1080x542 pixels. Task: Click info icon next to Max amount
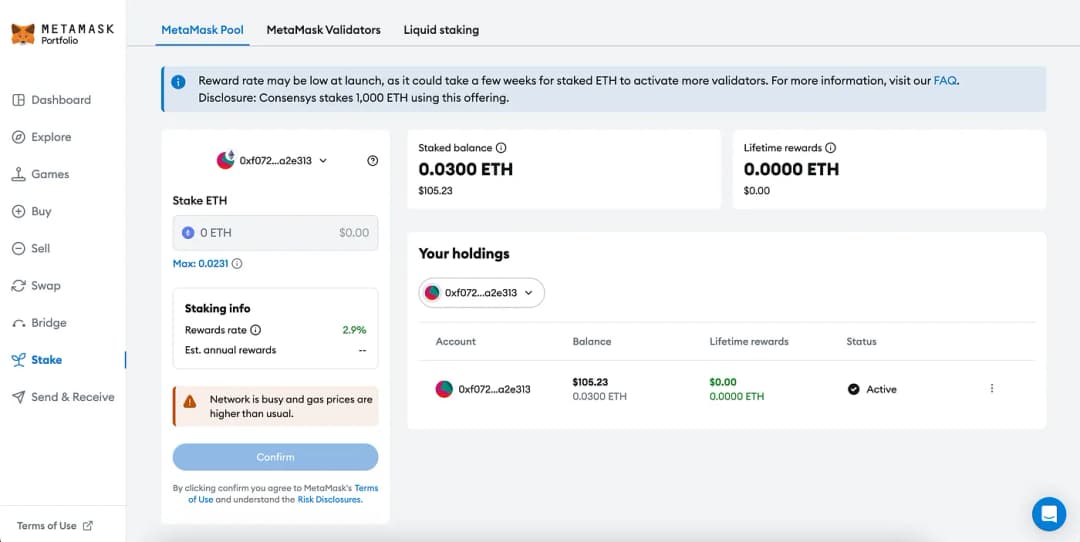click(237, 264)
